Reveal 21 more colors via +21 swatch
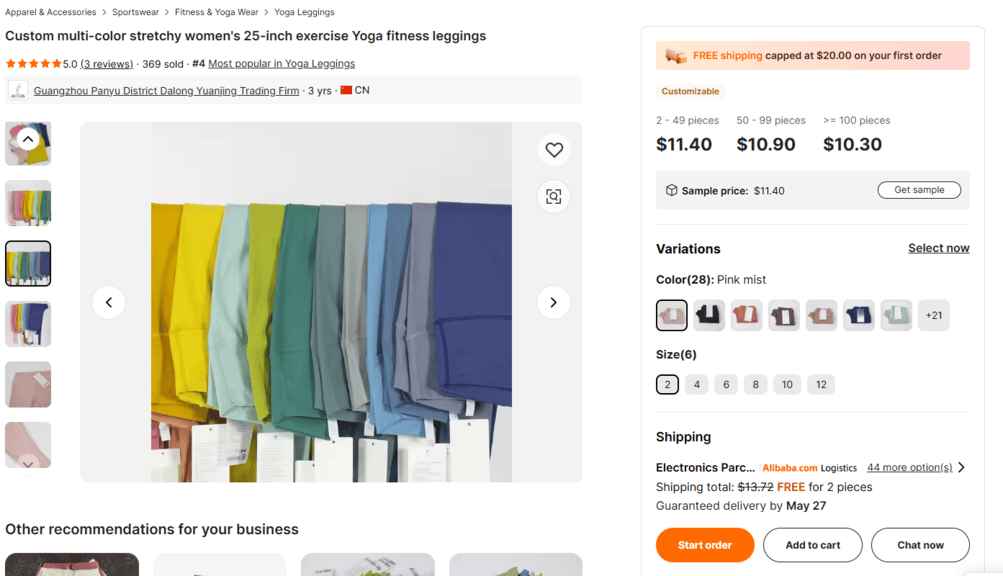Viewport: 1003px width, 576px height. point(933,315)
